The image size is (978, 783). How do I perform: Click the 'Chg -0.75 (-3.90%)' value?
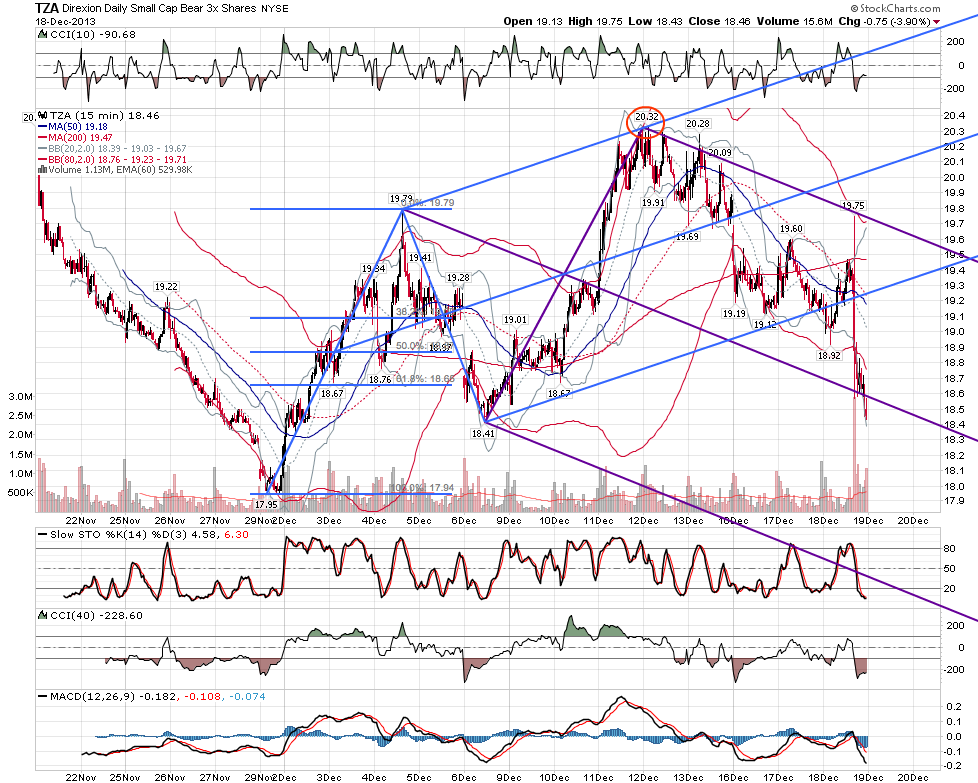coord(884,21)
